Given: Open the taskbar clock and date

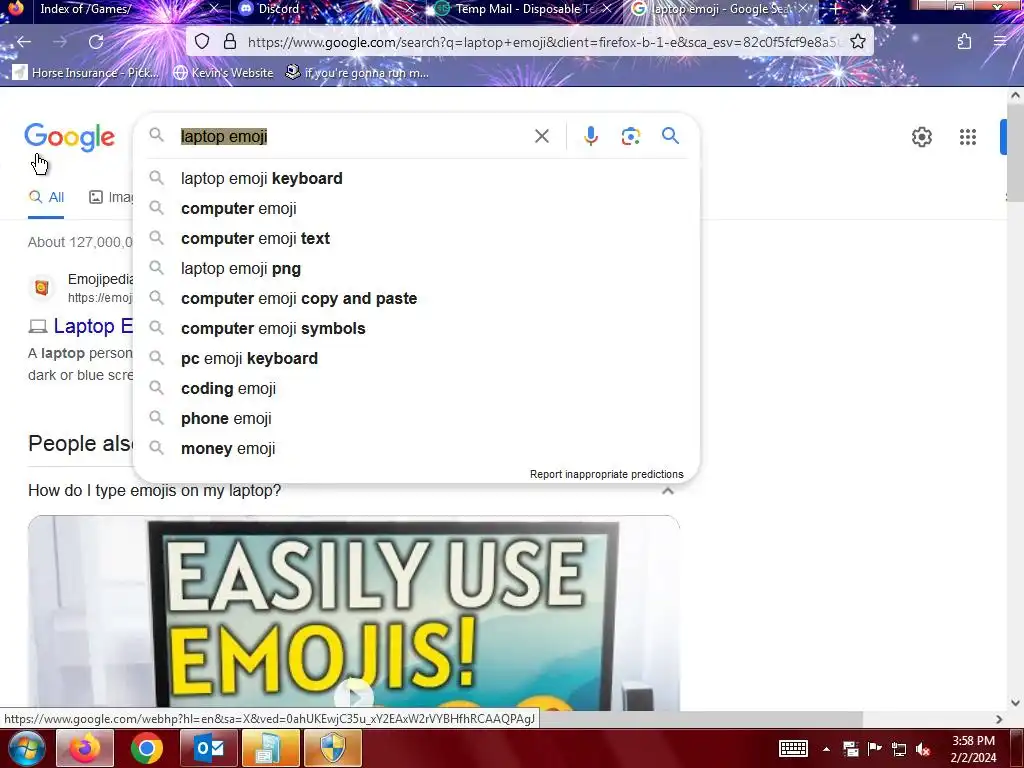Looking at the screenshot, I should click(x=973, y=749).
